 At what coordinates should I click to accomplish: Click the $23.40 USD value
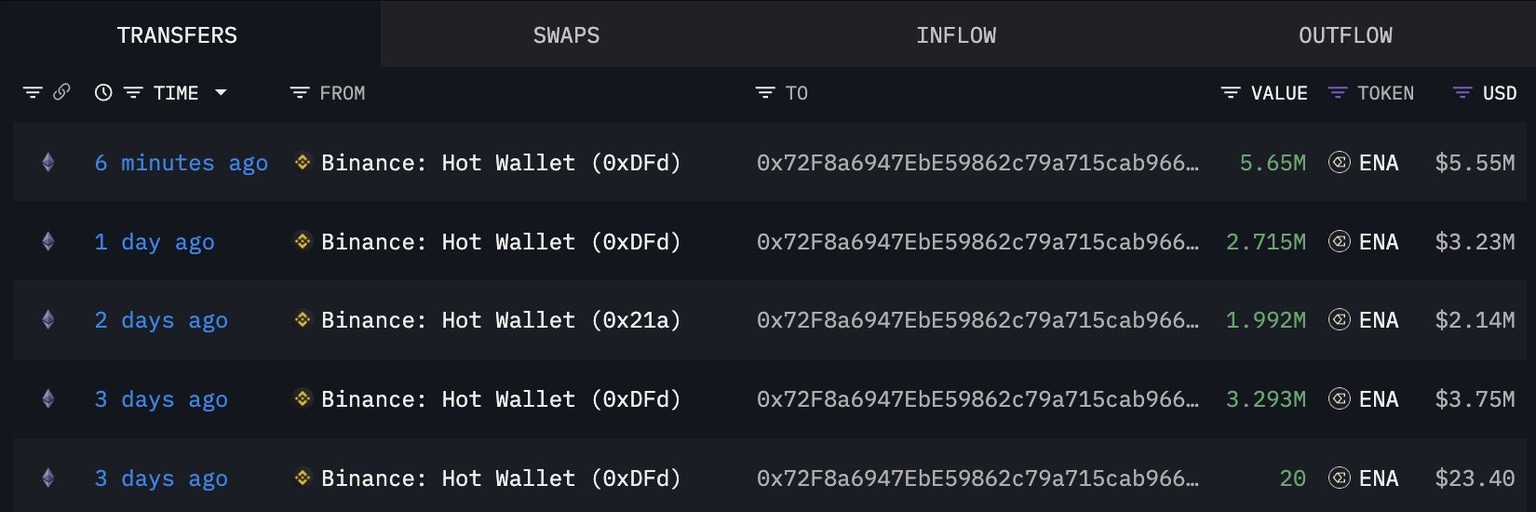click(1474, 479)
